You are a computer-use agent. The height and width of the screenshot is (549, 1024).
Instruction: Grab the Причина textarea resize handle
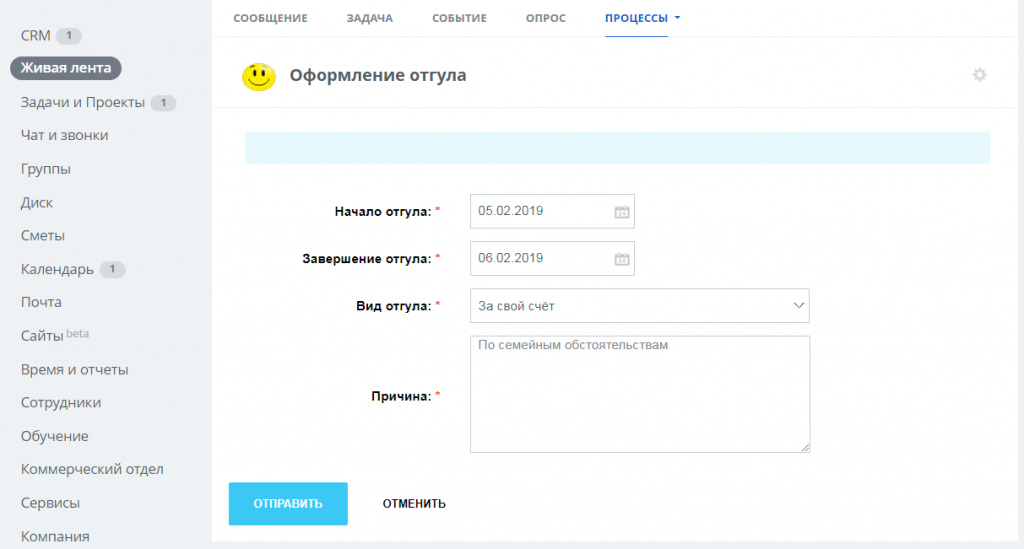tap(805, 447)
